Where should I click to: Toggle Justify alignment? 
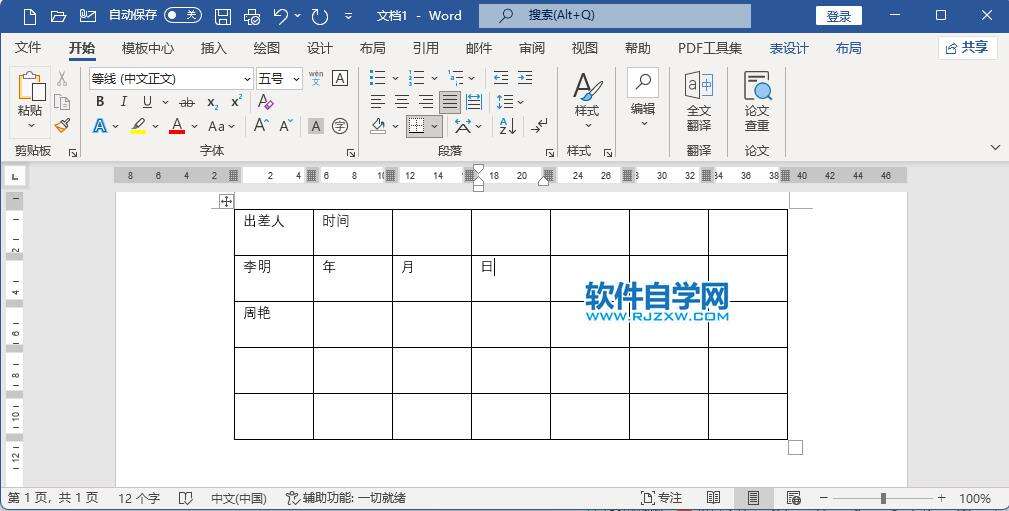(x=450, y=102)
